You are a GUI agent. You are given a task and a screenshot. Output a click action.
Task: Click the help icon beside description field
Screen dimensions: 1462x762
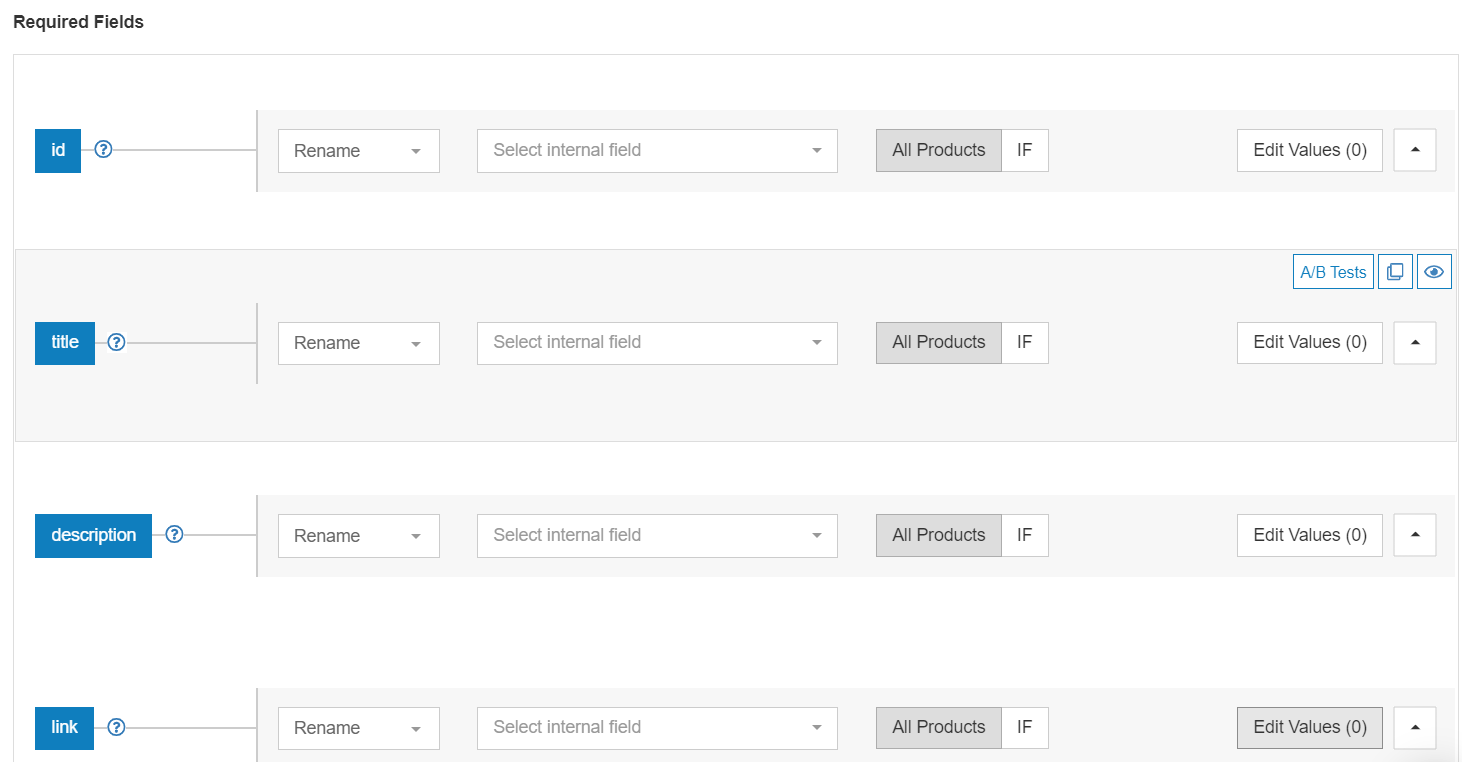coord(174,535)
